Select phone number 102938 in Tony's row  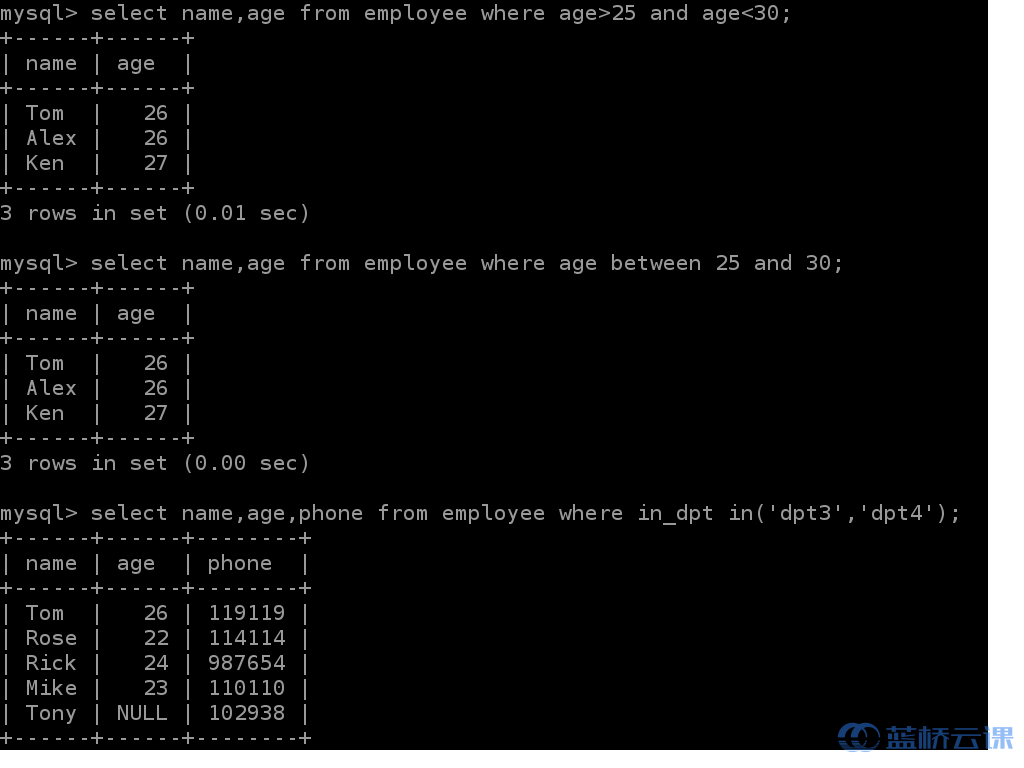tap(246, 713)
